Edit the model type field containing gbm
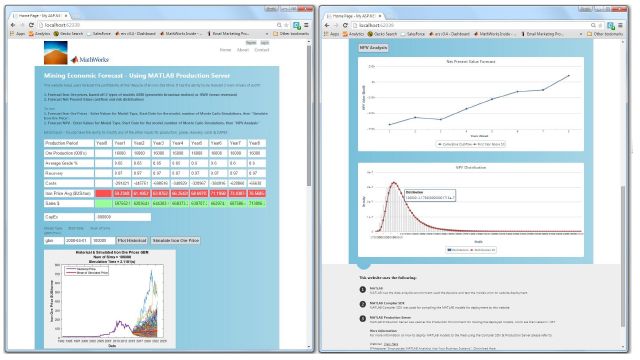The height and width of the screenshot is (360, 640). (54, 241)
